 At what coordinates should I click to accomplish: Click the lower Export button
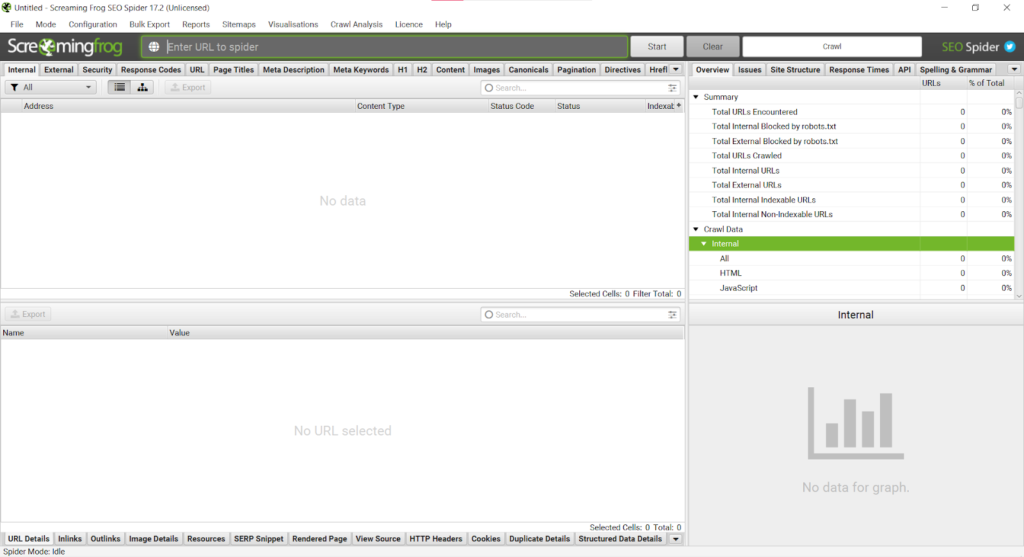29,314
